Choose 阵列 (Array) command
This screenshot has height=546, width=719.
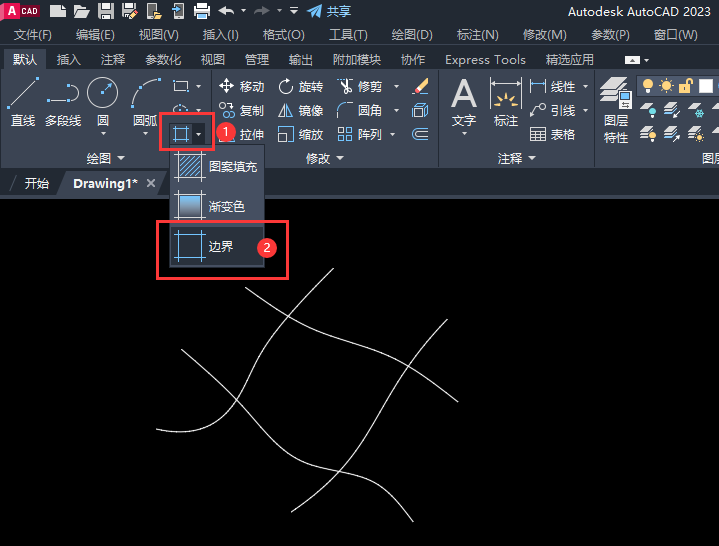click(x=360, y=134)
